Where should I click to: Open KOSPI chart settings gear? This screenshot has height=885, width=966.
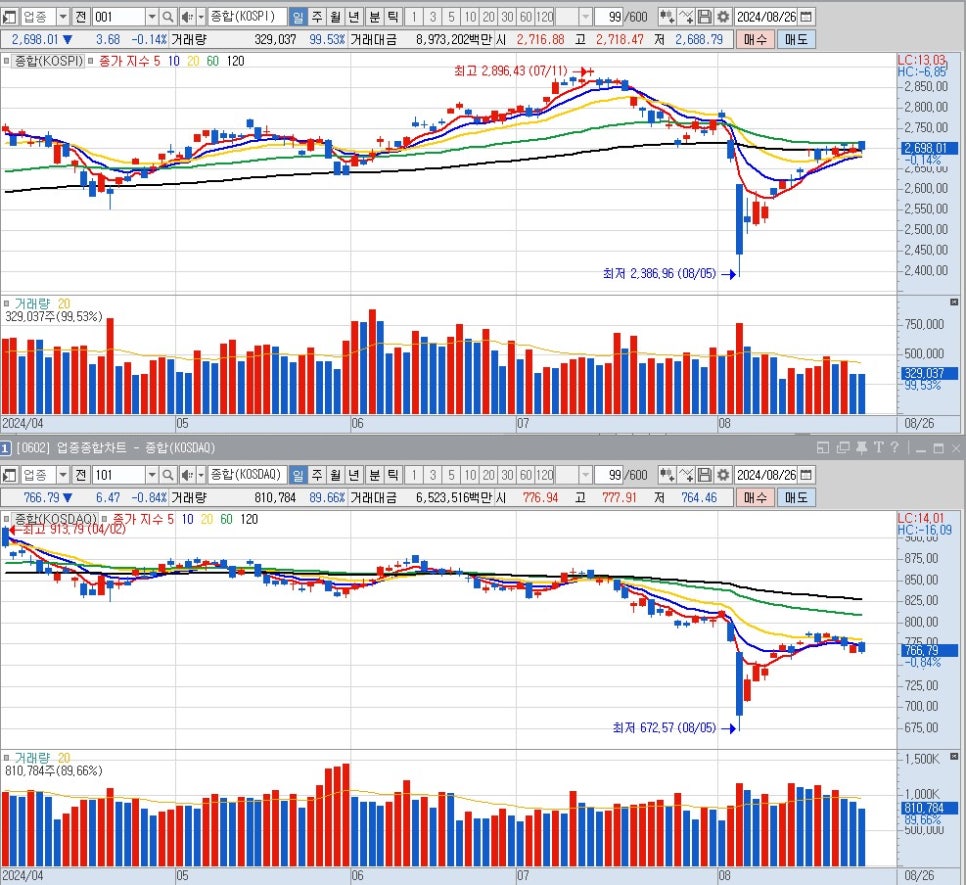pos(723,17)
